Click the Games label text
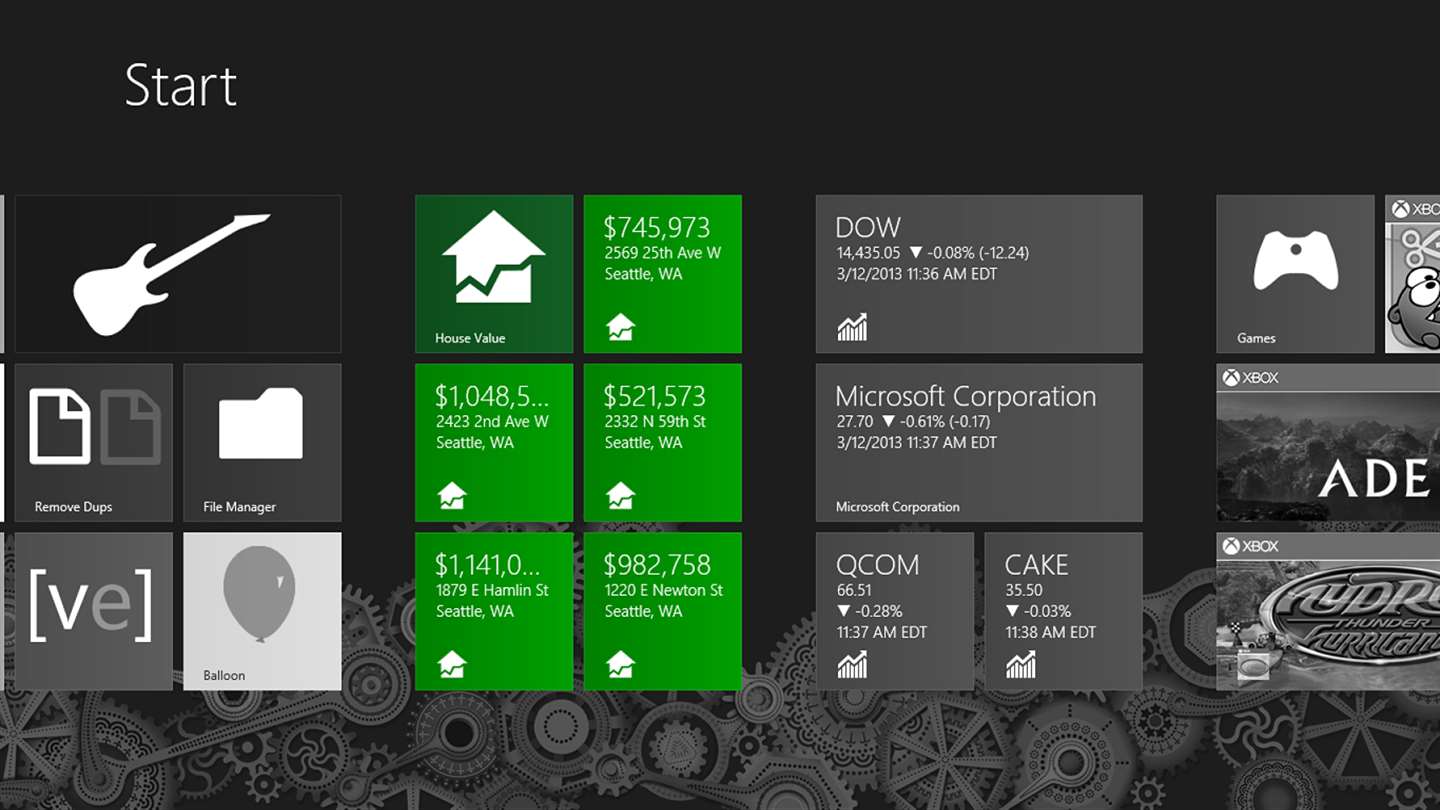This screenshot has height=810, width=1440. [1256, 338]
